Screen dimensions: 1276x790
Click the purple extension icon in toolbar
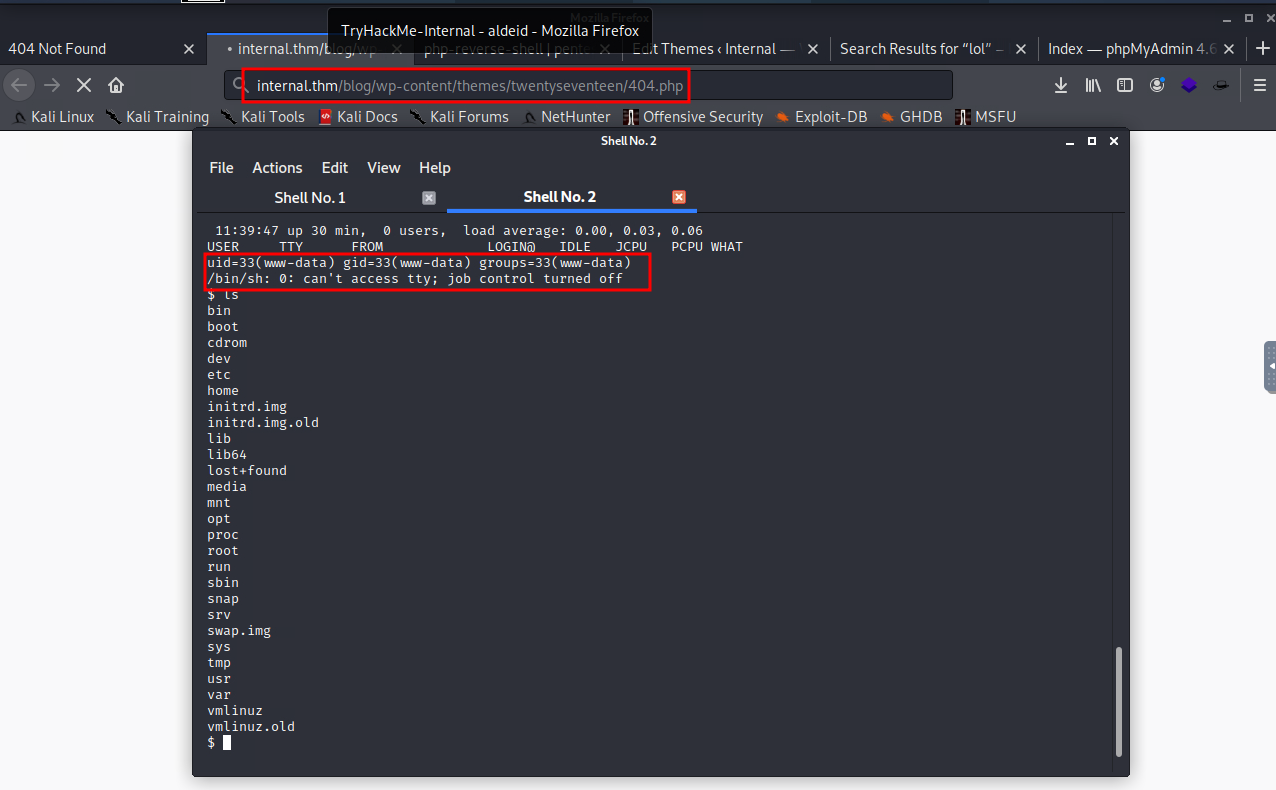[x=1189, y=86]
